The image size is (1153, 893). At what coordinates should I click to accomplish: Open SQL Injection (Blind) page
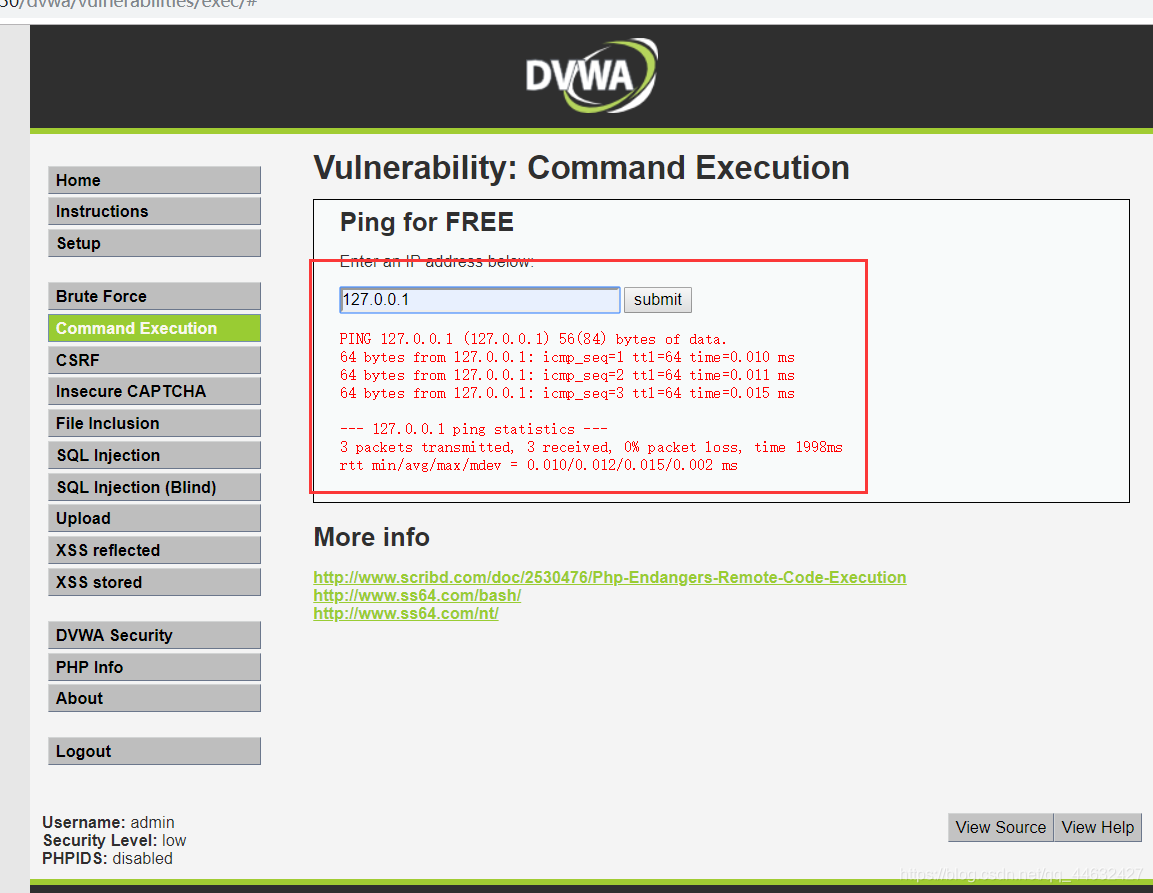154,487
